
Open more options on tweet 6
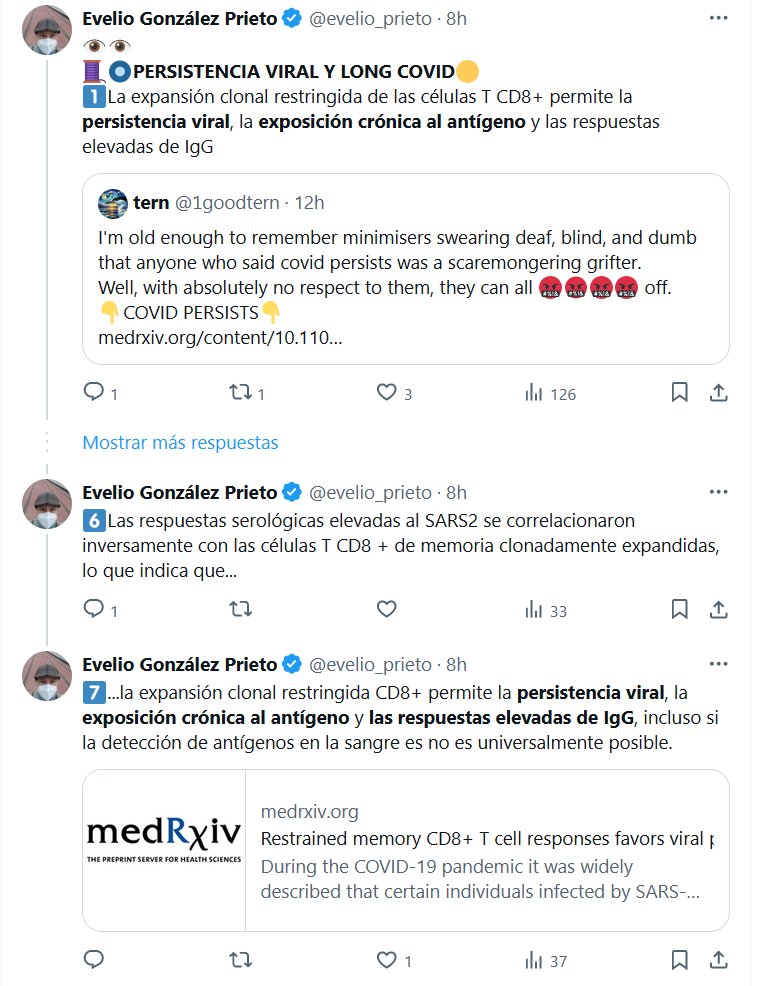coord(717,492)
